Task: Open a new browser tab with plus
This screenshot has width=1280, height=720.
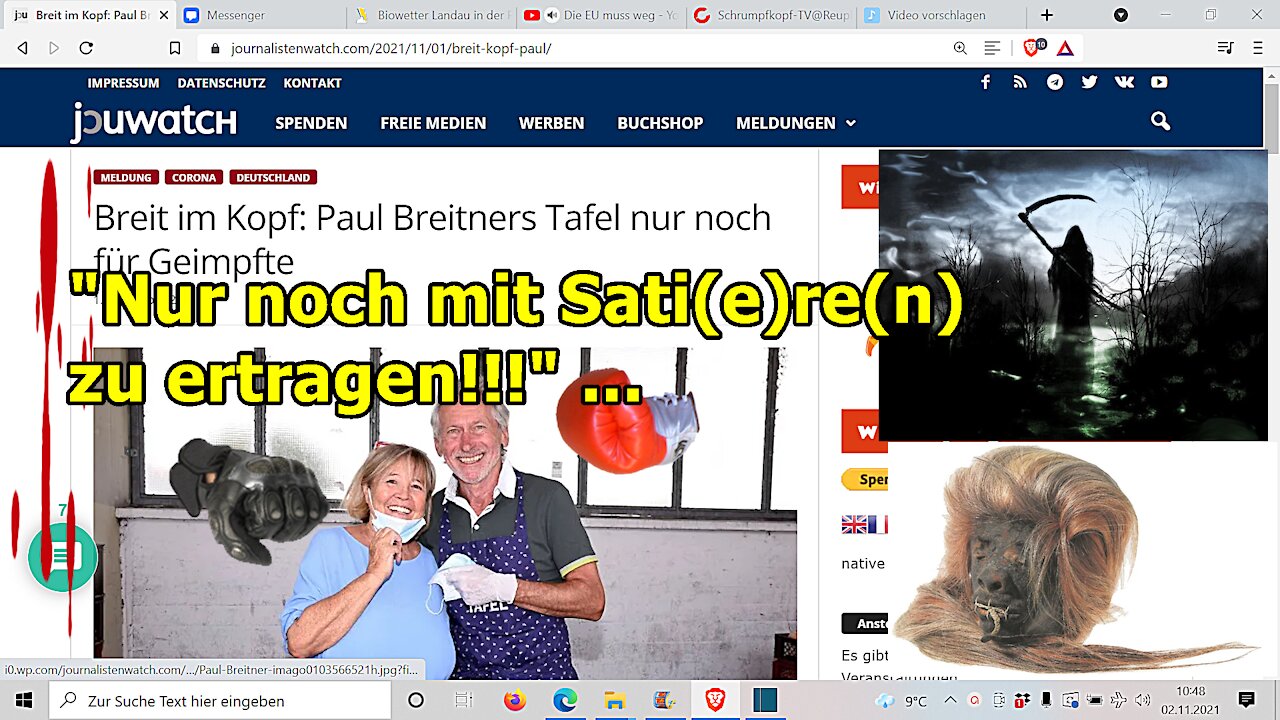Action: coord(1047,15)
